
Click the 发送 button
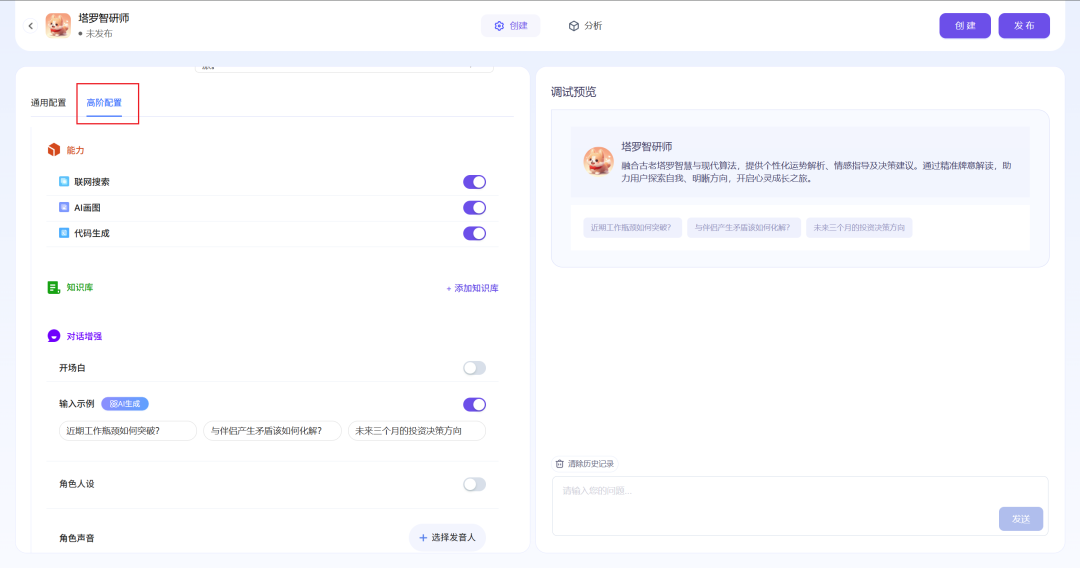pyautogui.click(x=1021, y=519)
